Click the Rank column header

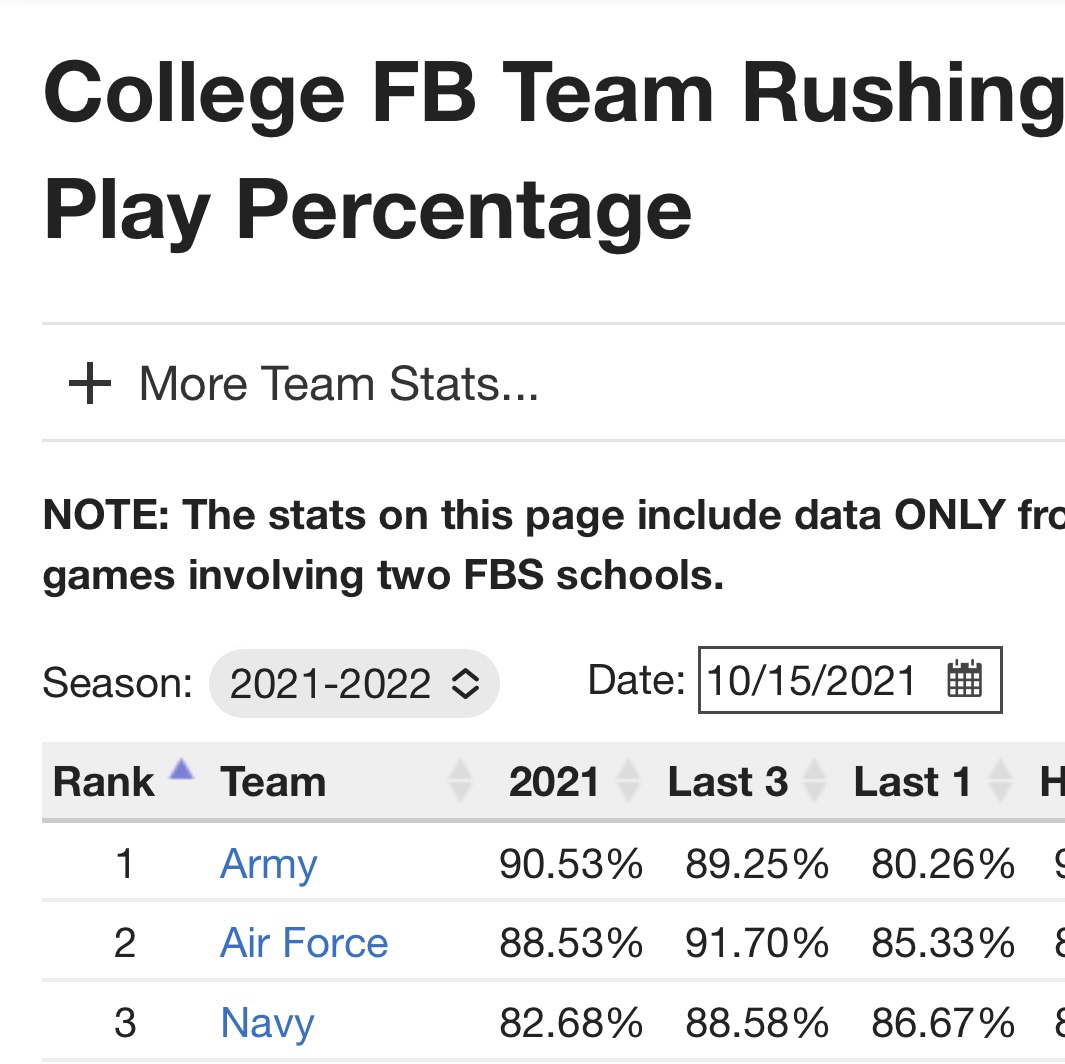point(104,782)
